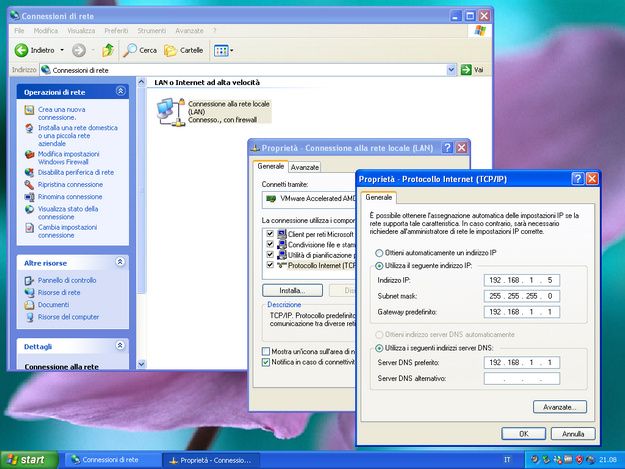Collapse Dettagli panel
Image resolution: width=625 pixels, height=469 pixels.
tap(120, 345)
